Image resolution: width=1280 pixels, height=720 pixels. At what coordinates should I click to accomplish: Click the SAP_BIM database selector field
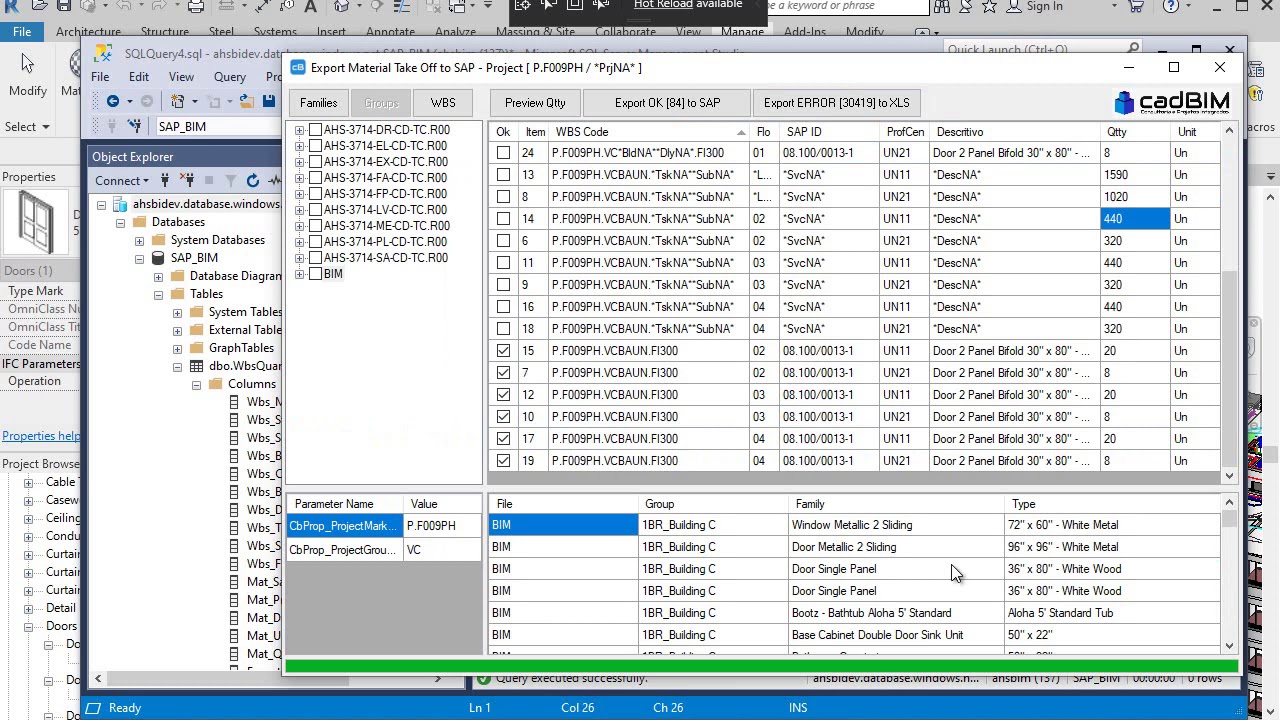pos(219,127)
